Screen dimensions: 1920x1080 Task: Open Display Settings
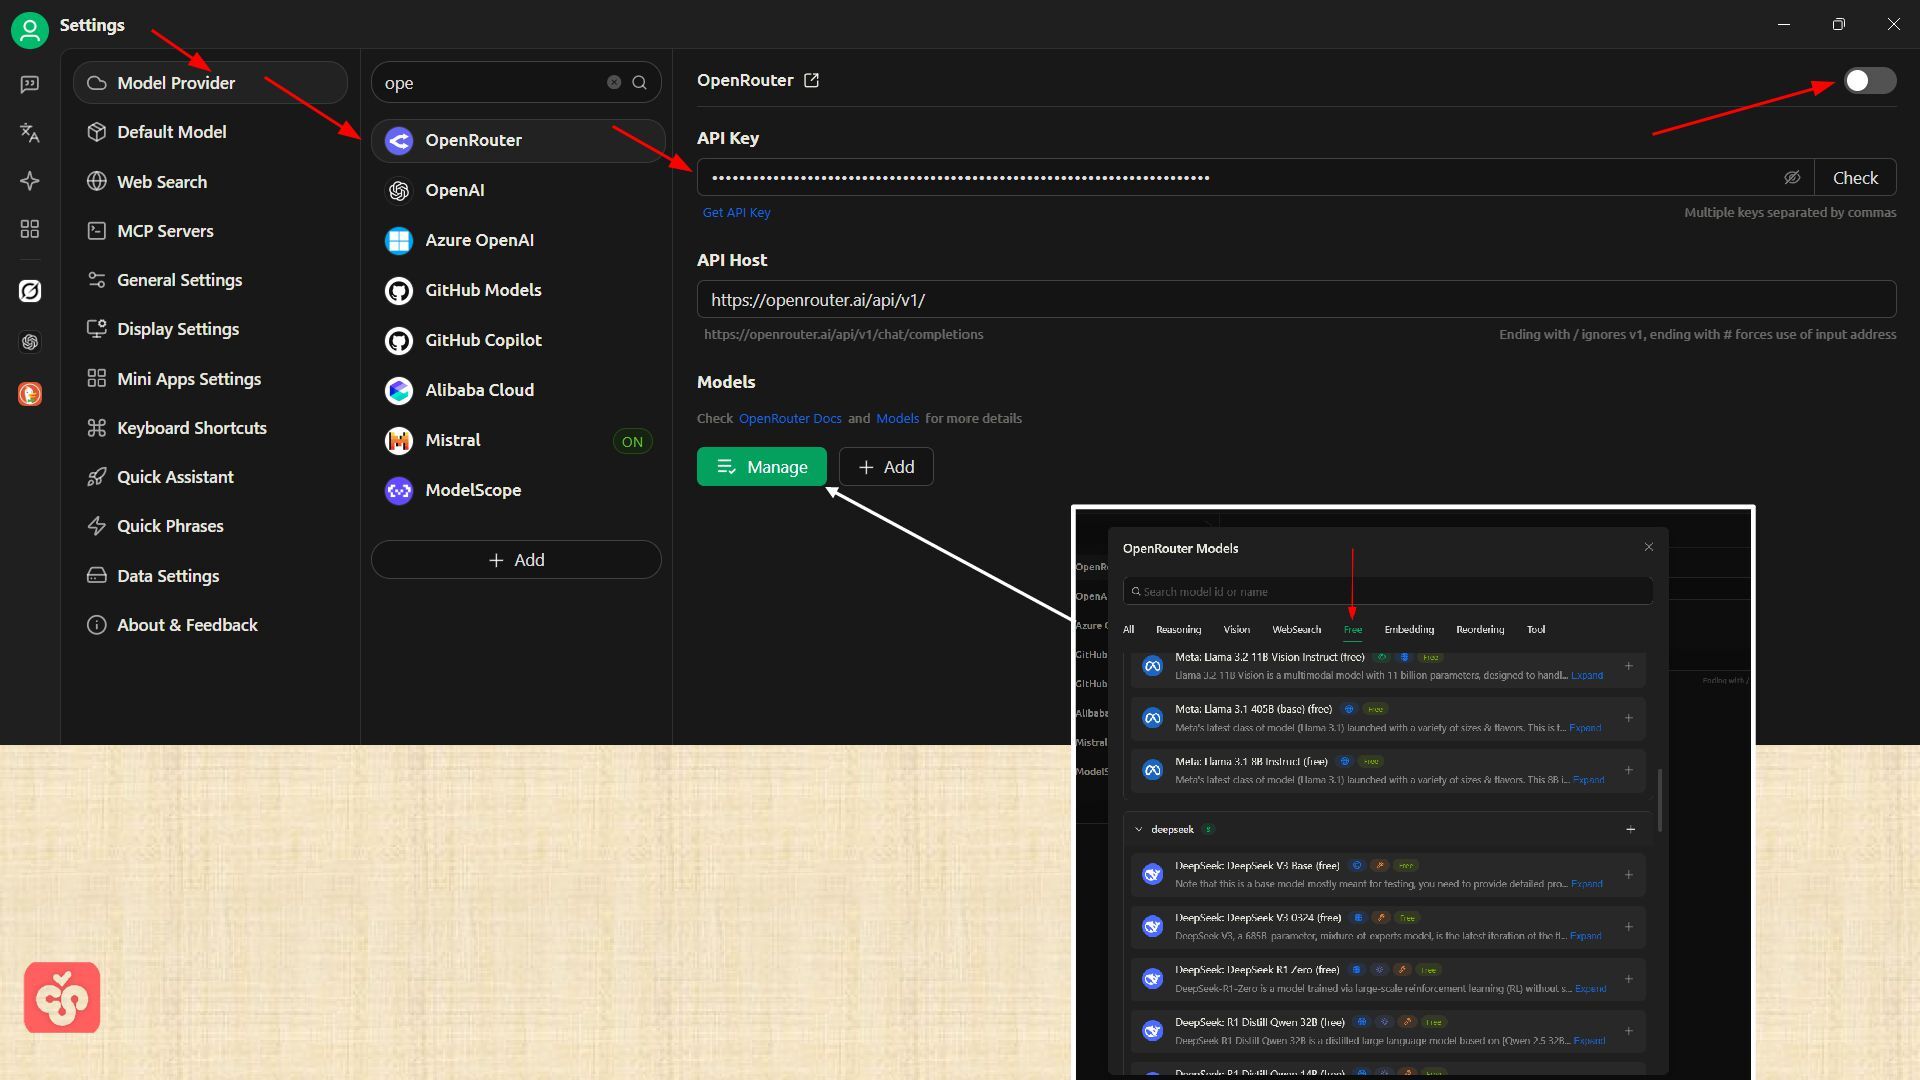tap(210, 329)
